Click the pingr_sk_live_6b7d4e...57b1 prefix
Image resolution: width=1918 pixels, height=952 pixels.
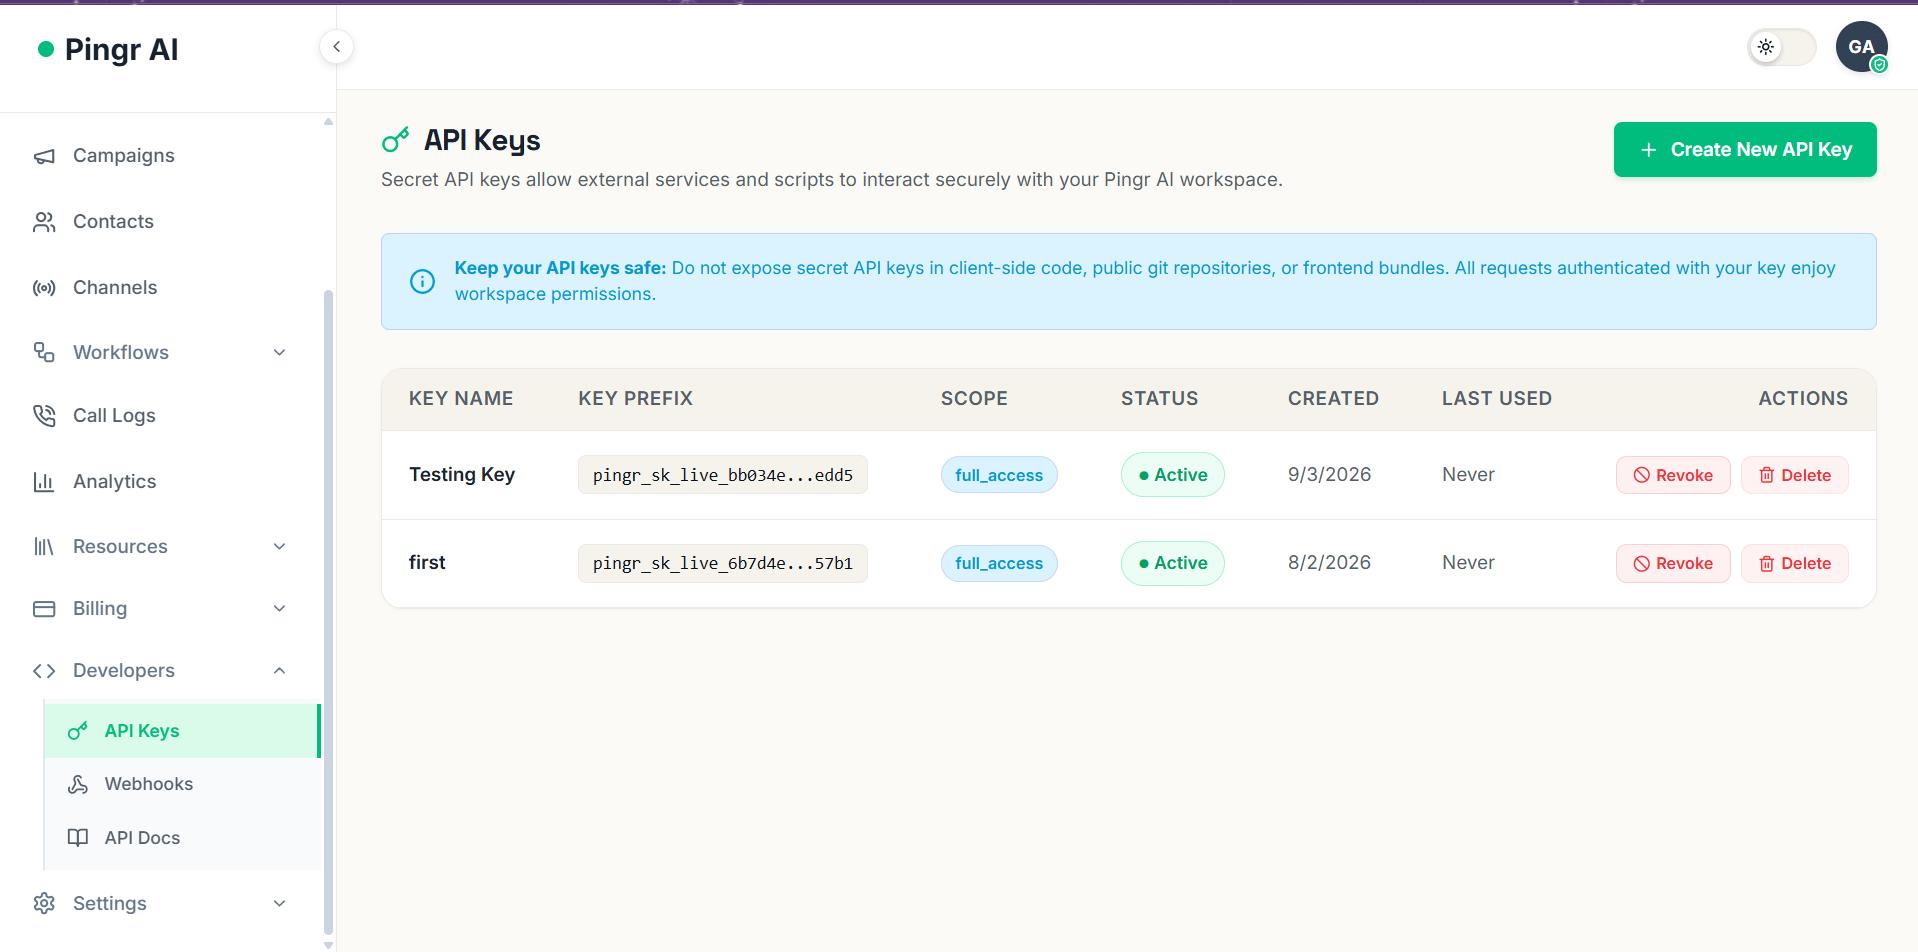[x=723, y=563]
